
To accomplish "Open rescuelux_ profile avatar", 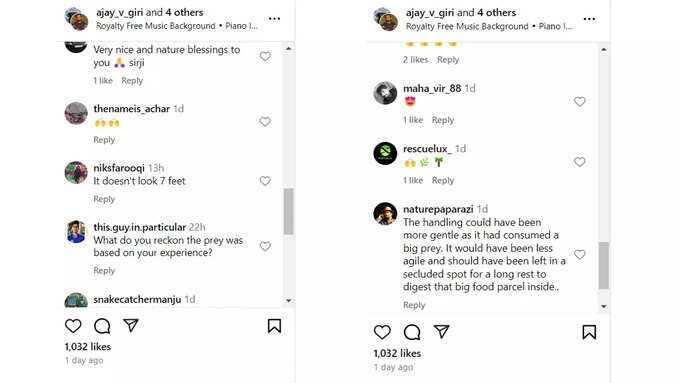I will point(385,153).
